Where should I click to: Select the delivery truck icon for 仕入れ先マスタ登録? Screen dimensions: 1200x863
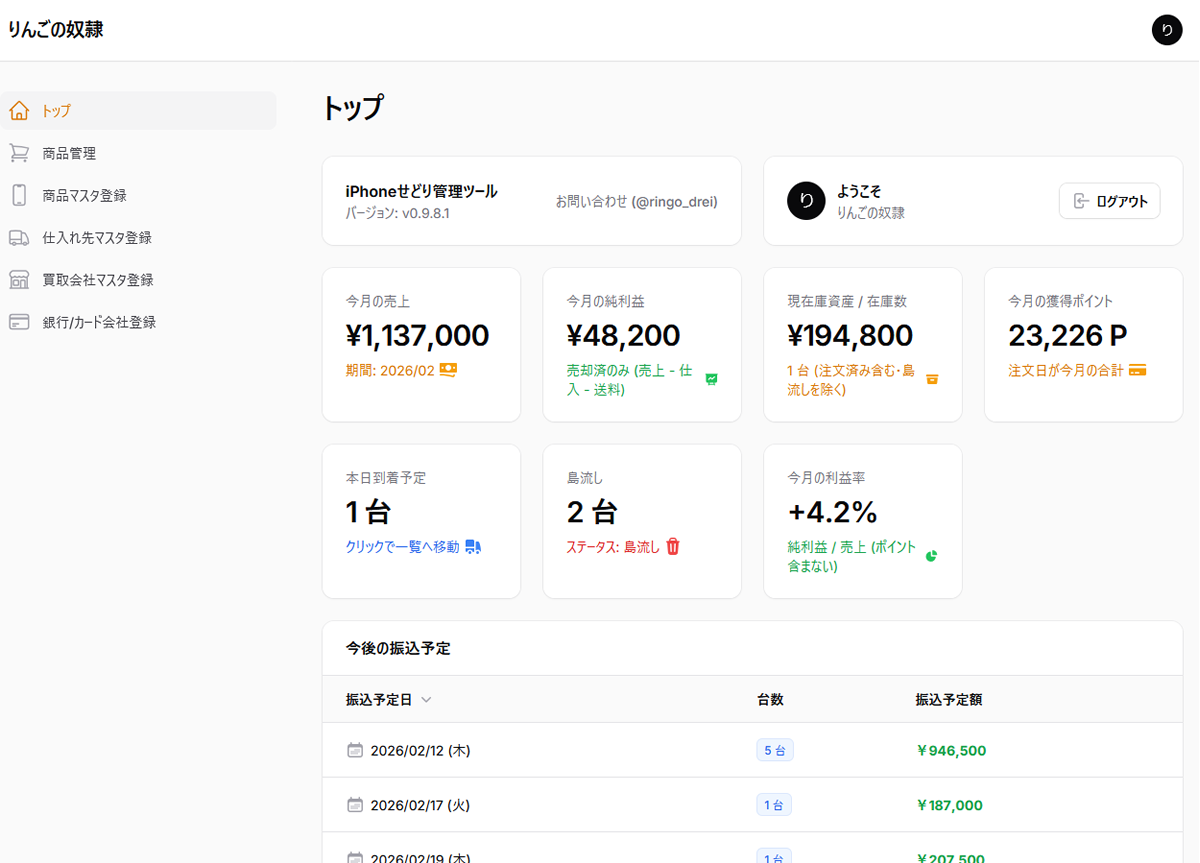tap(21, 237)
